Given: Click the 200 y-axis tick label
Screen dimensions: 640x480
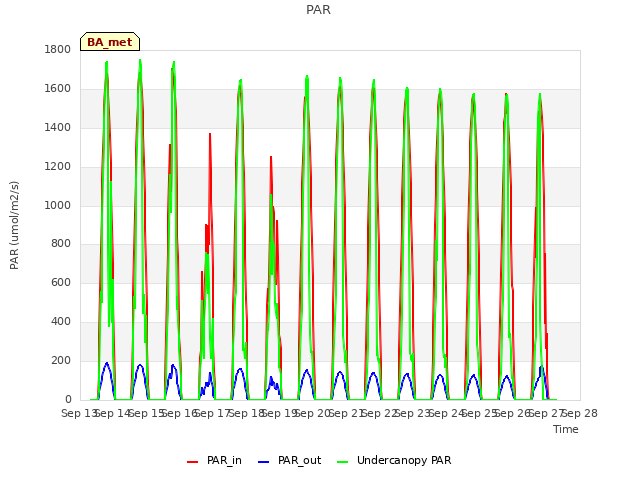Looking at the screenshot, I should (x=61, y=360).
